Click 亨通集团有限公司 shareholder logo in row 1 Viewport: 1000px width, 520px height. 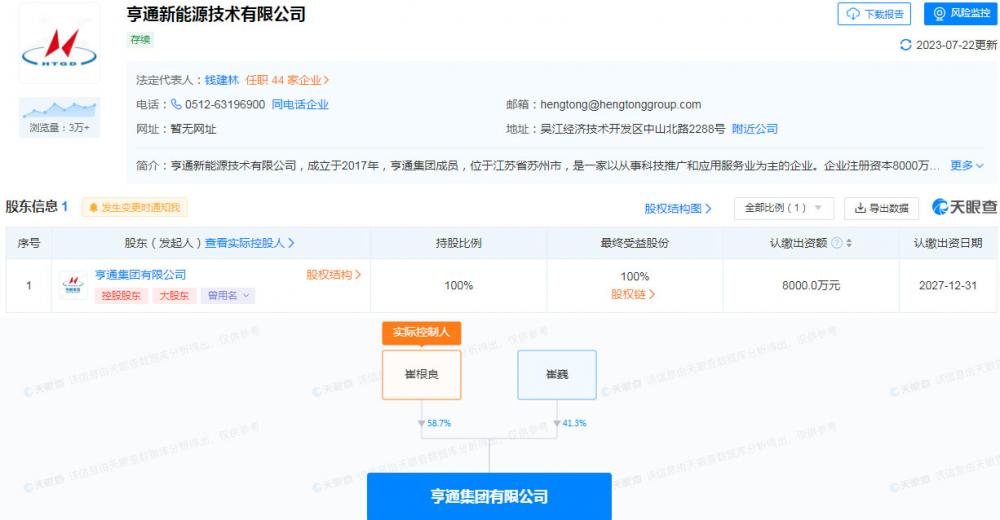[73, 285]
